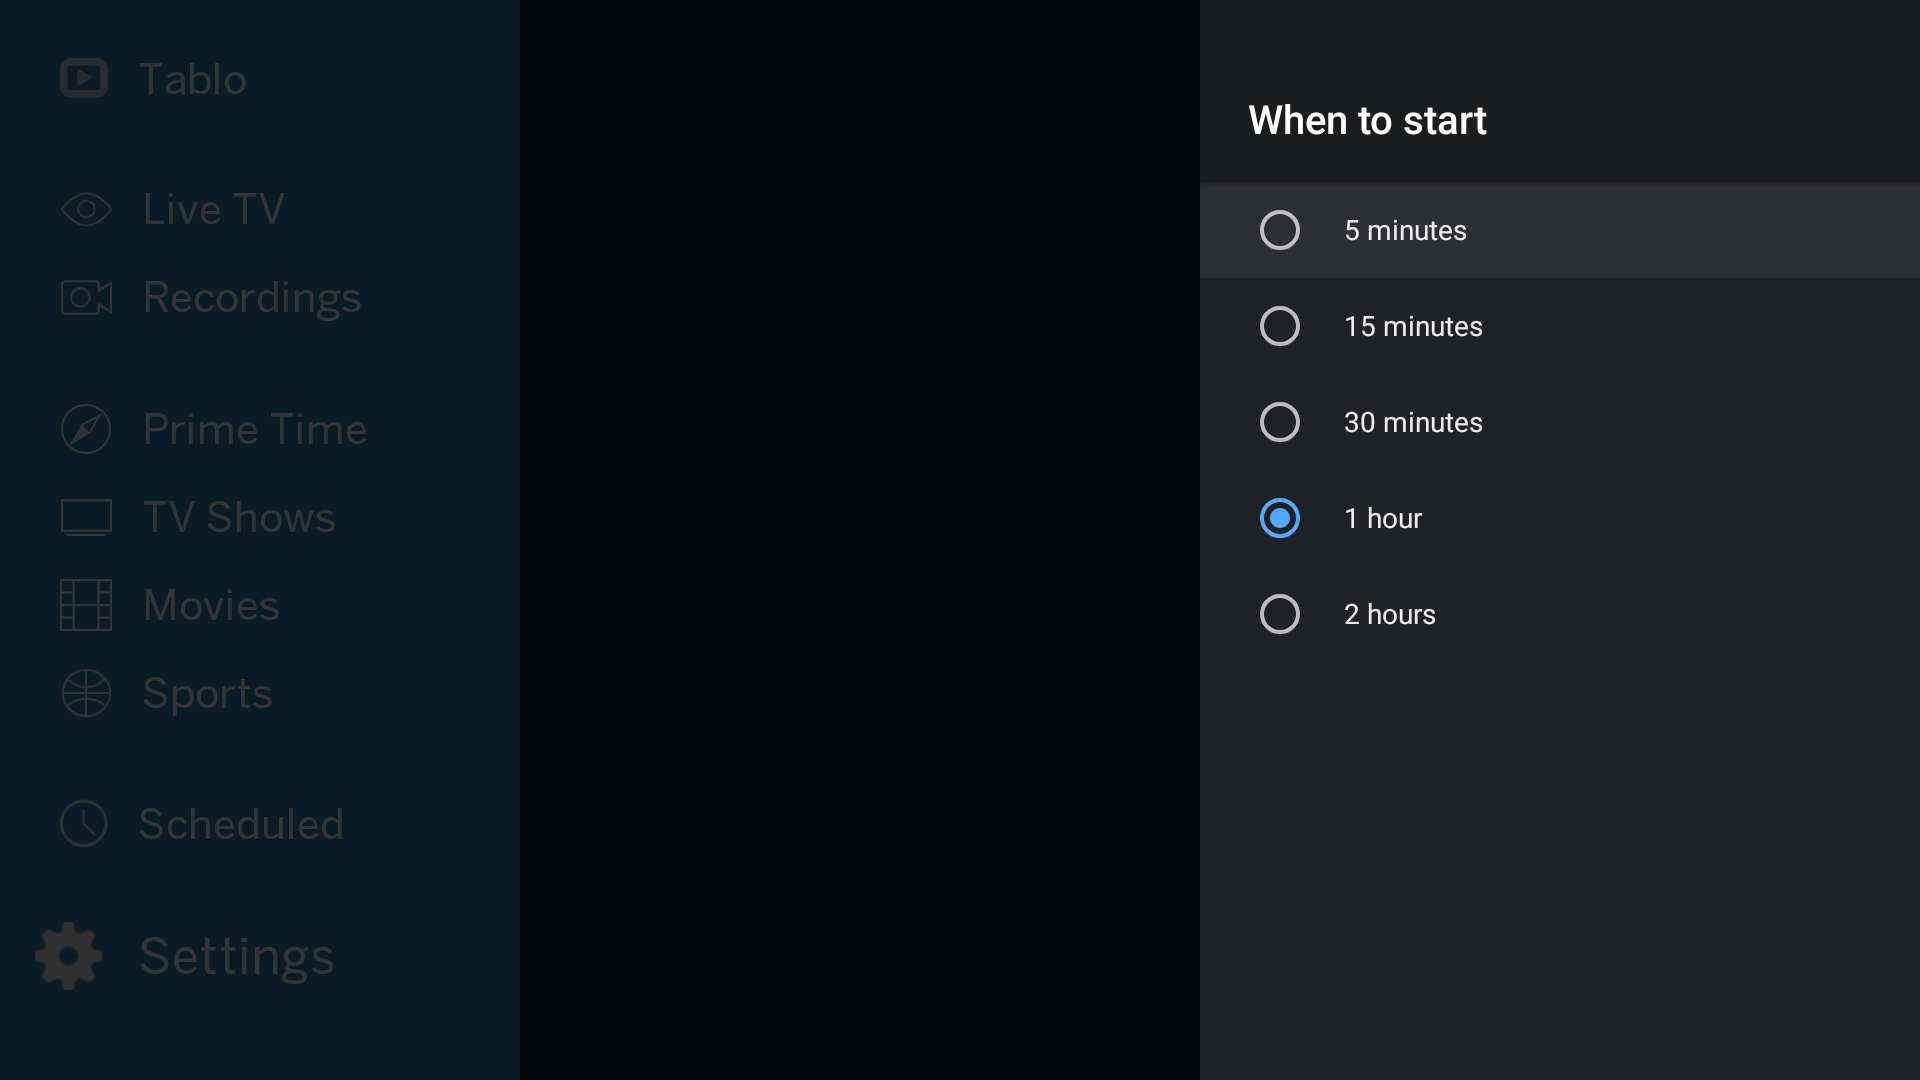Viewport: 1920px width, 1080px height.
Task: Open Recordings from the sidebar
Action: coord(252,298)
